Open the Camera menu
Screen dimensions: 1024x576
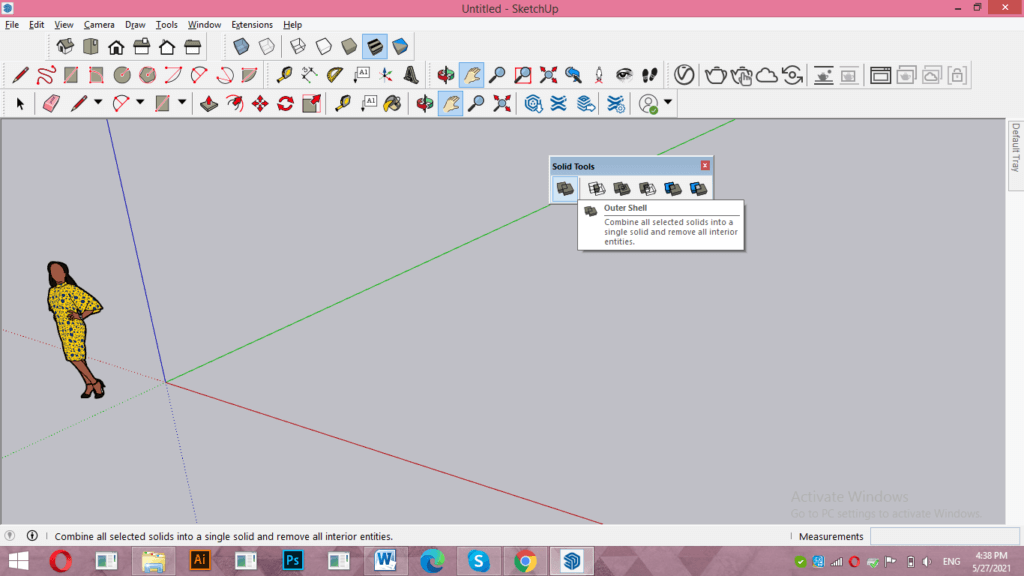(99, 24)
